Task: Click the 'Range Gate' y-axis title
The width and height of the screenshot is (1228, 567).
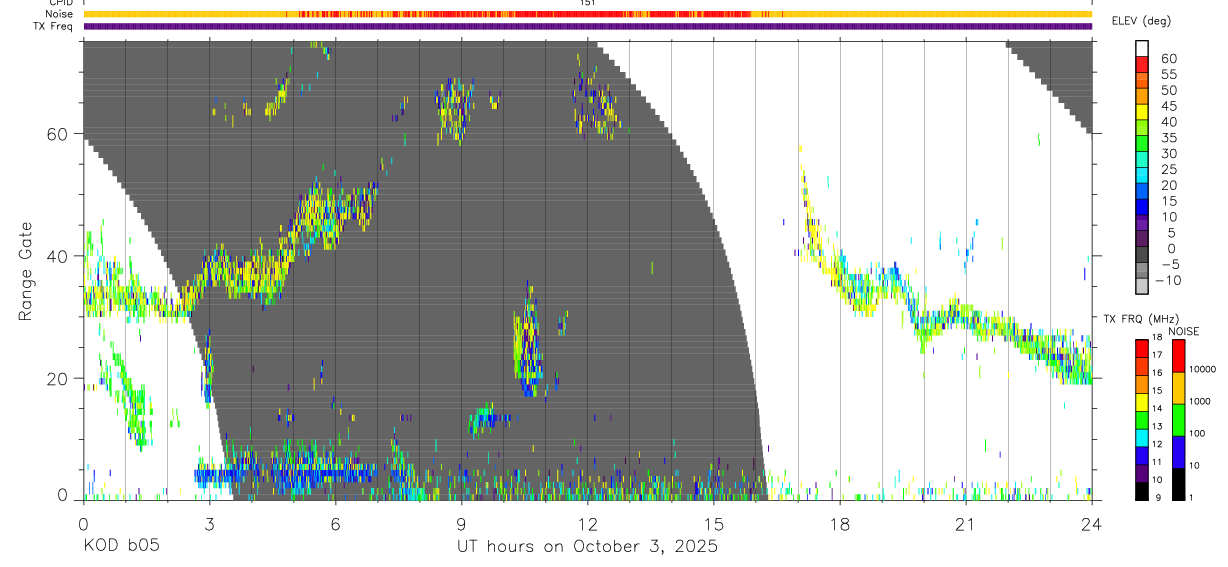Action: [x=26, y=272]
